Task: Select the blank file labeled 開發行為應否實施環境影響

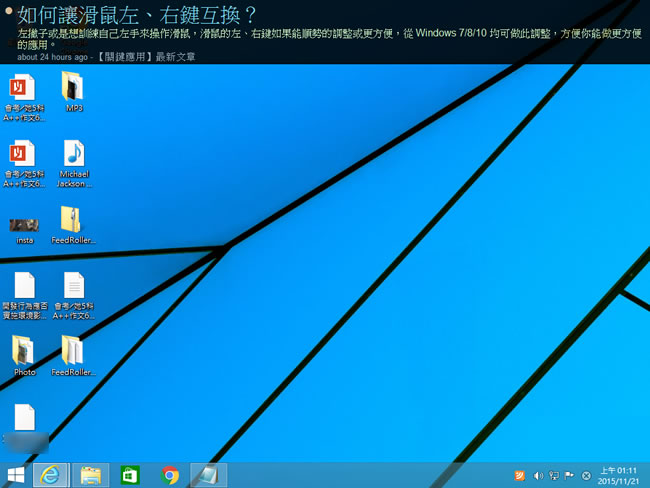Action: click(x=24, y=286)
